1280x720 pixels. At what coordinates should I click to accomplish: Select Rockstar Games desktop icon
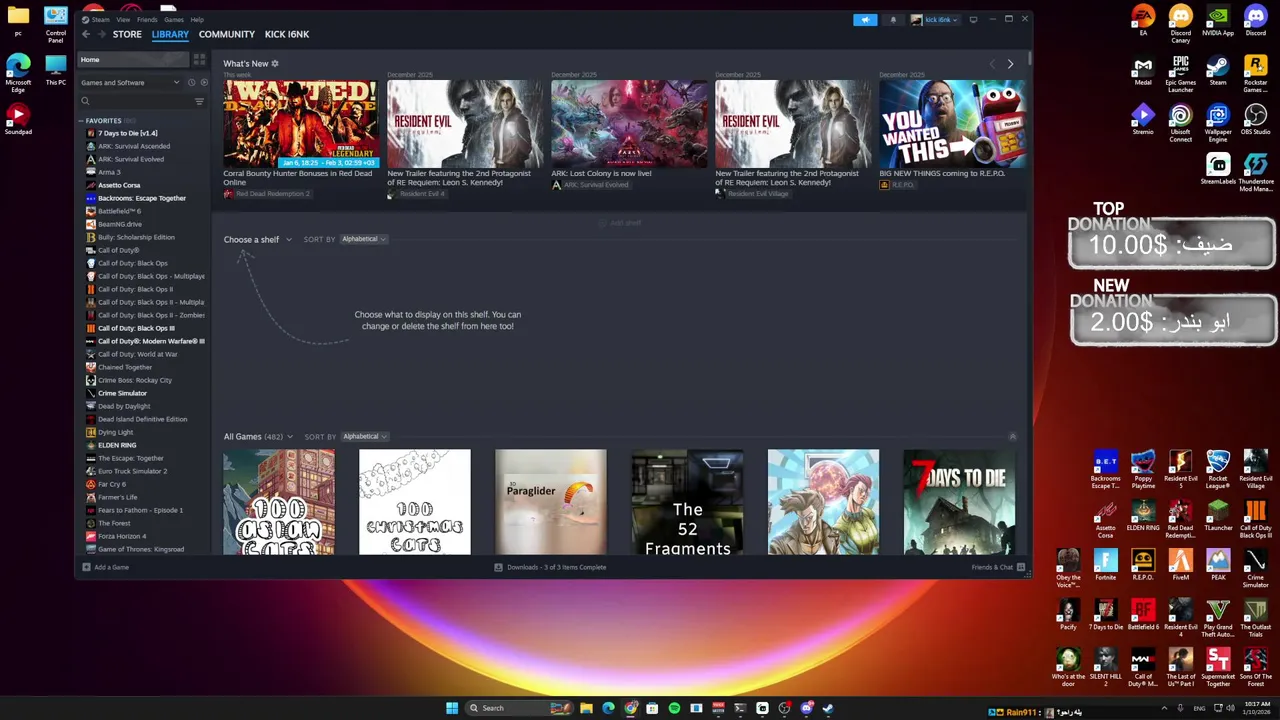1255,74
